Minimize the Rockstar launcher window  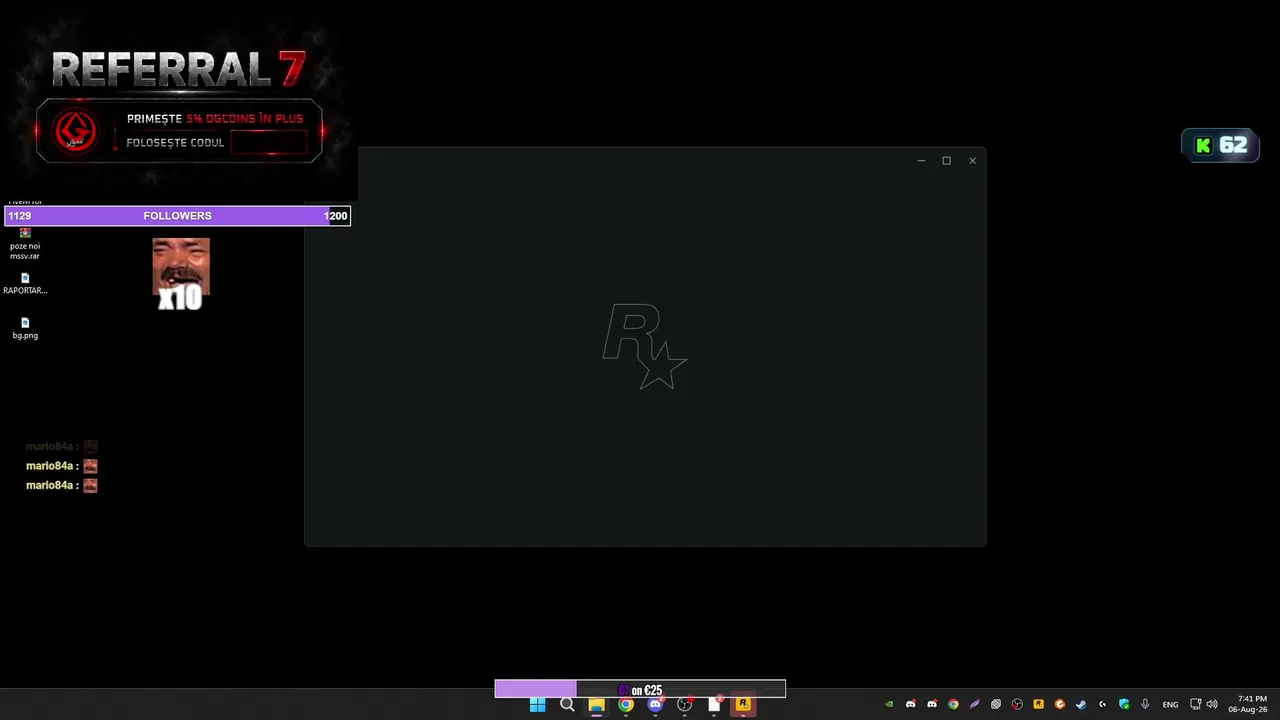click(921, 161)
